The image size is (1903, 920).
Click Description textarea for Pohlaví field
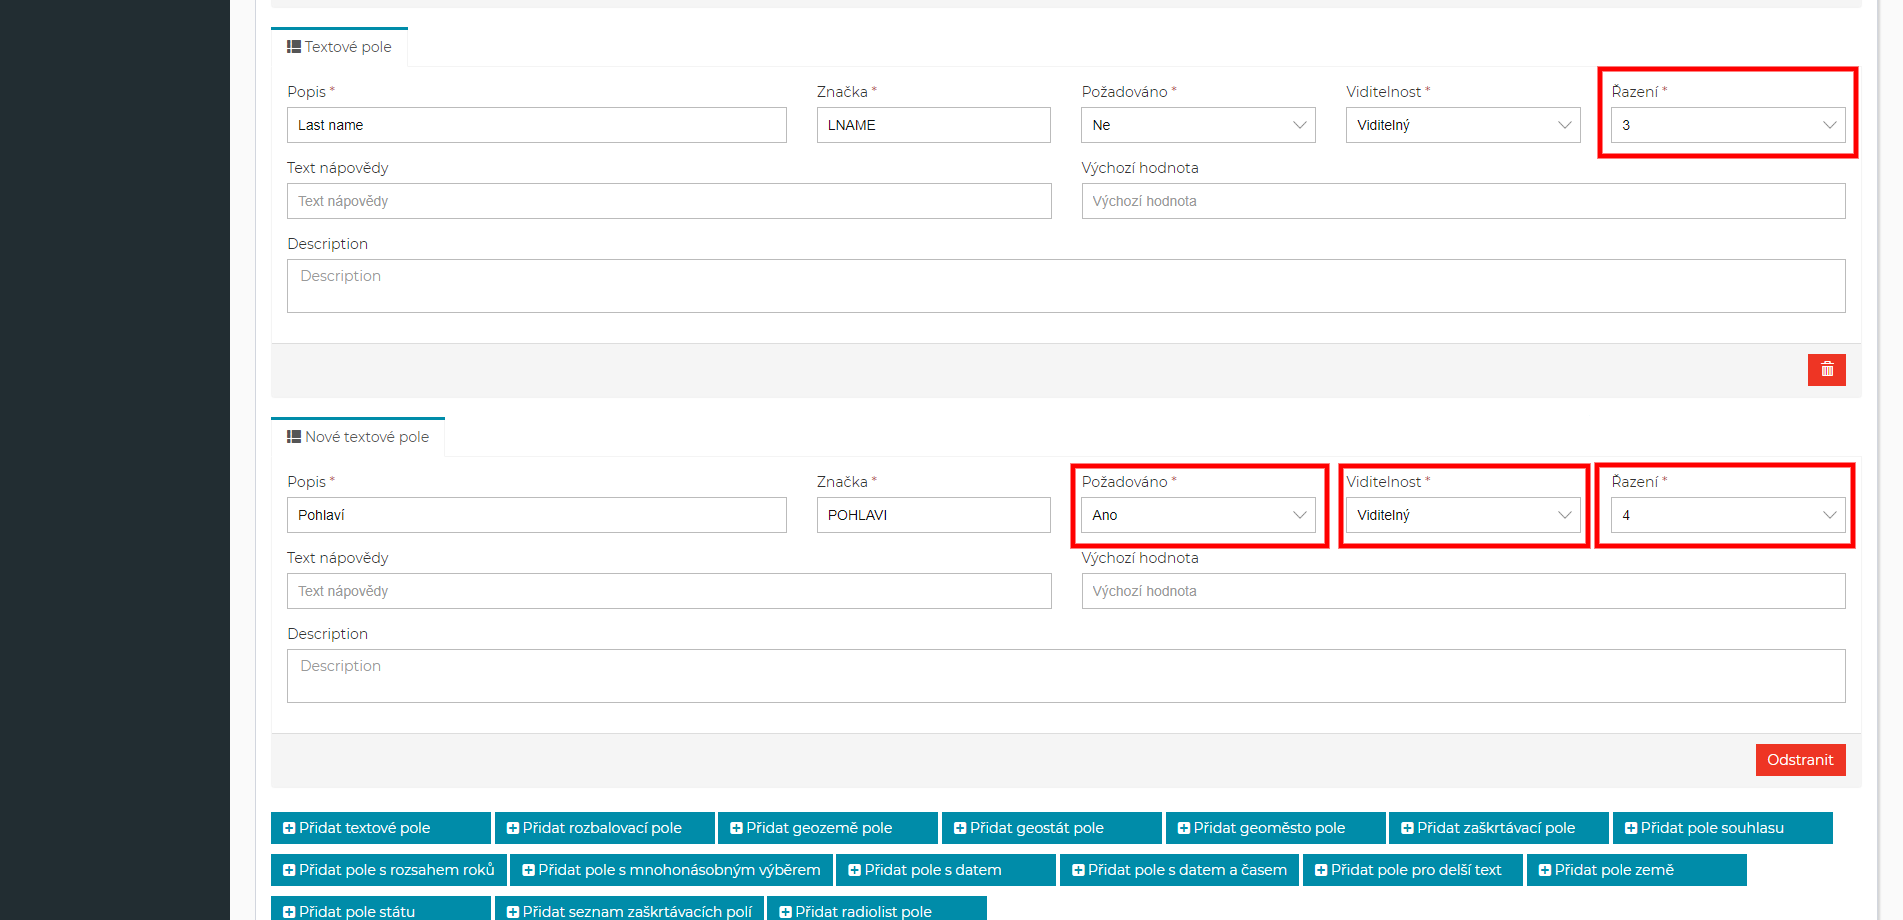tap(1066, 676)
